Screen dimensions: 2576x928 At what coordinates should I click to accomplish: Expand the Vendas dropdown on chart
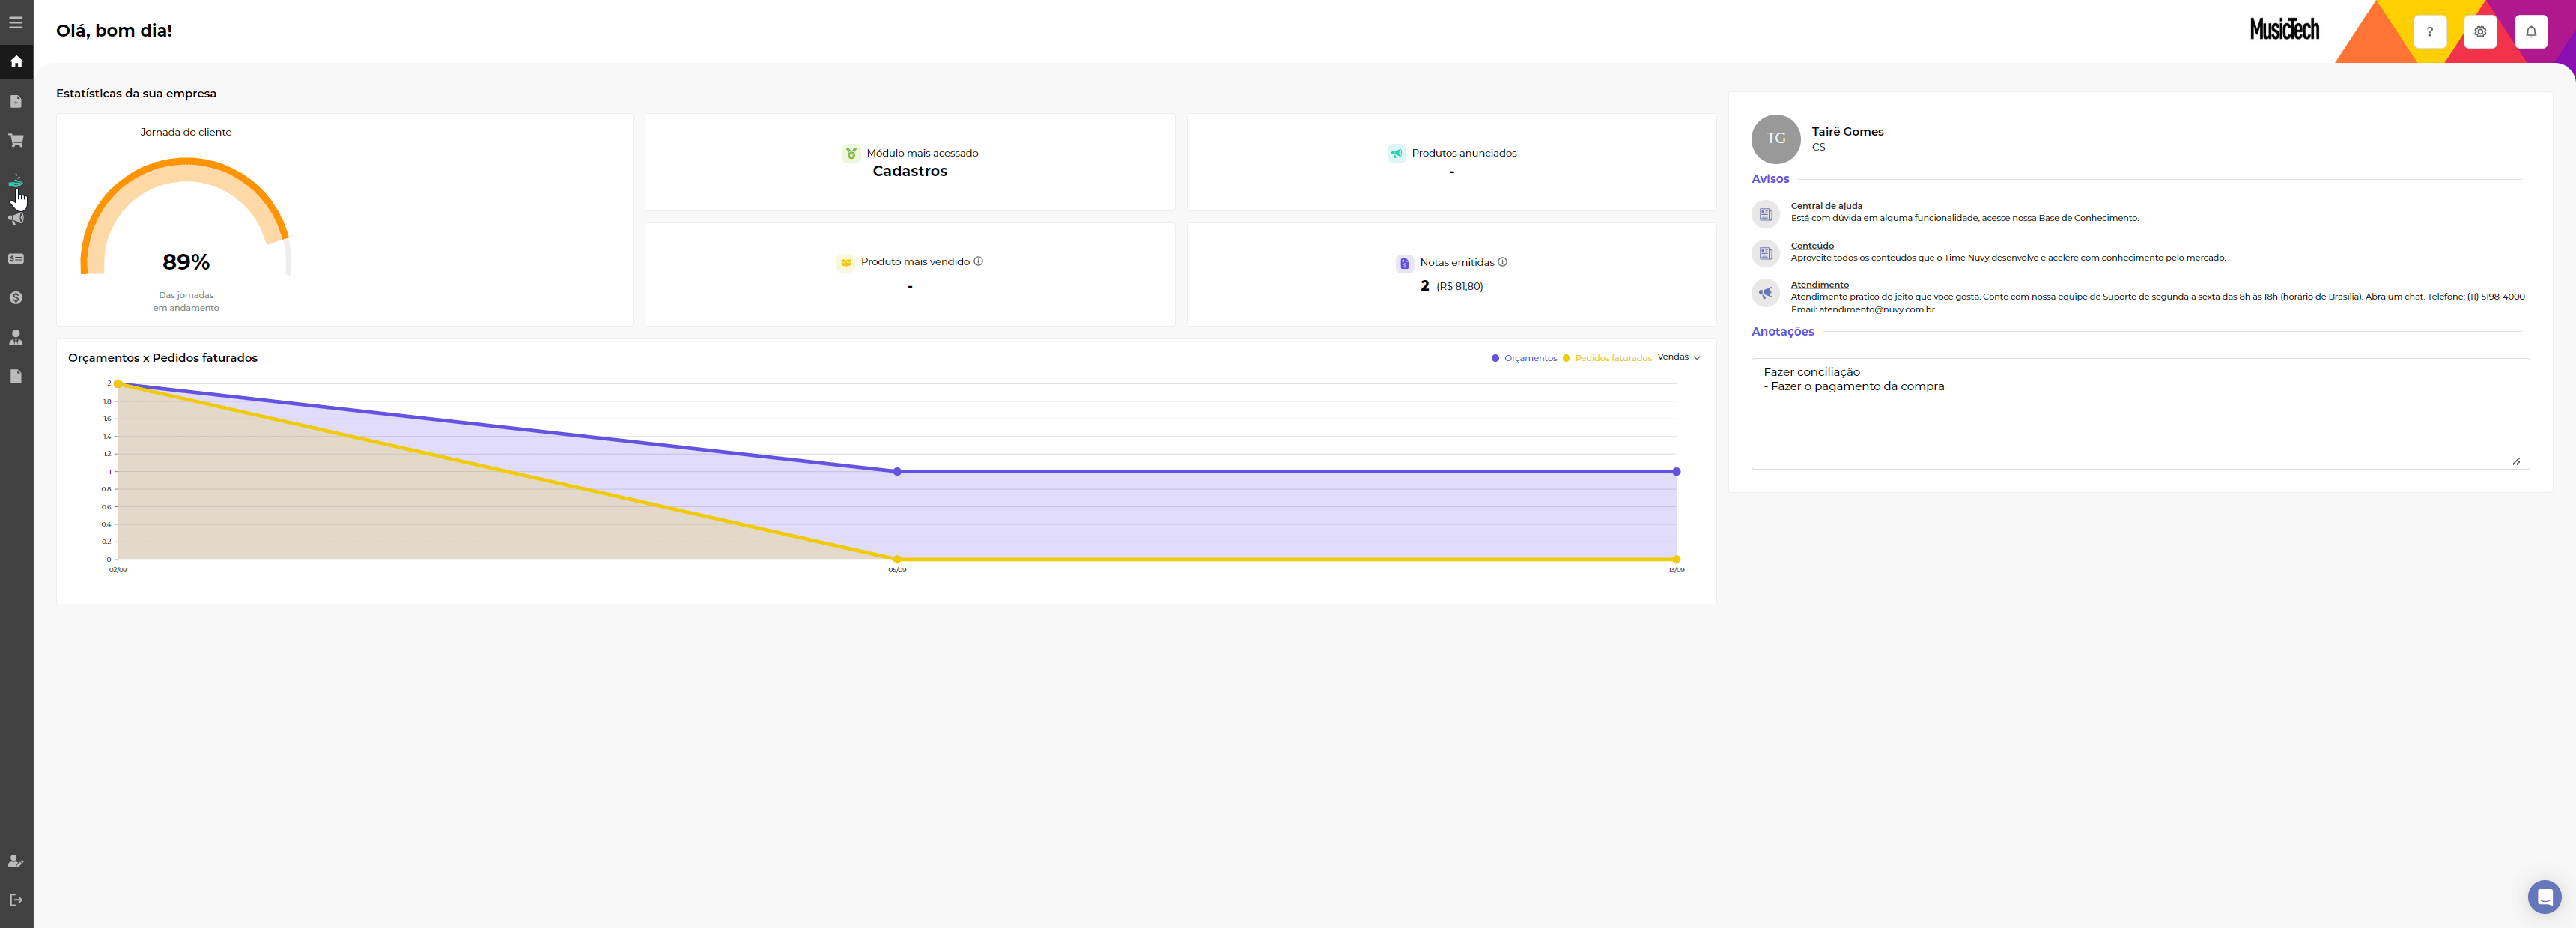click(x=1678, y=357)
